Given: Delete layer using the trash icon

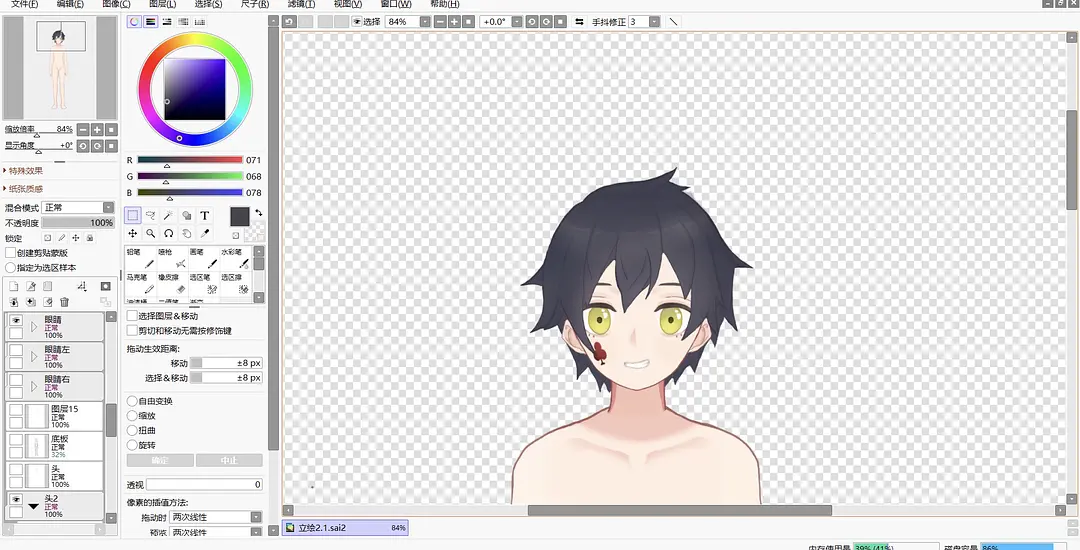Looking at the screenshot, I should point(65,302).
